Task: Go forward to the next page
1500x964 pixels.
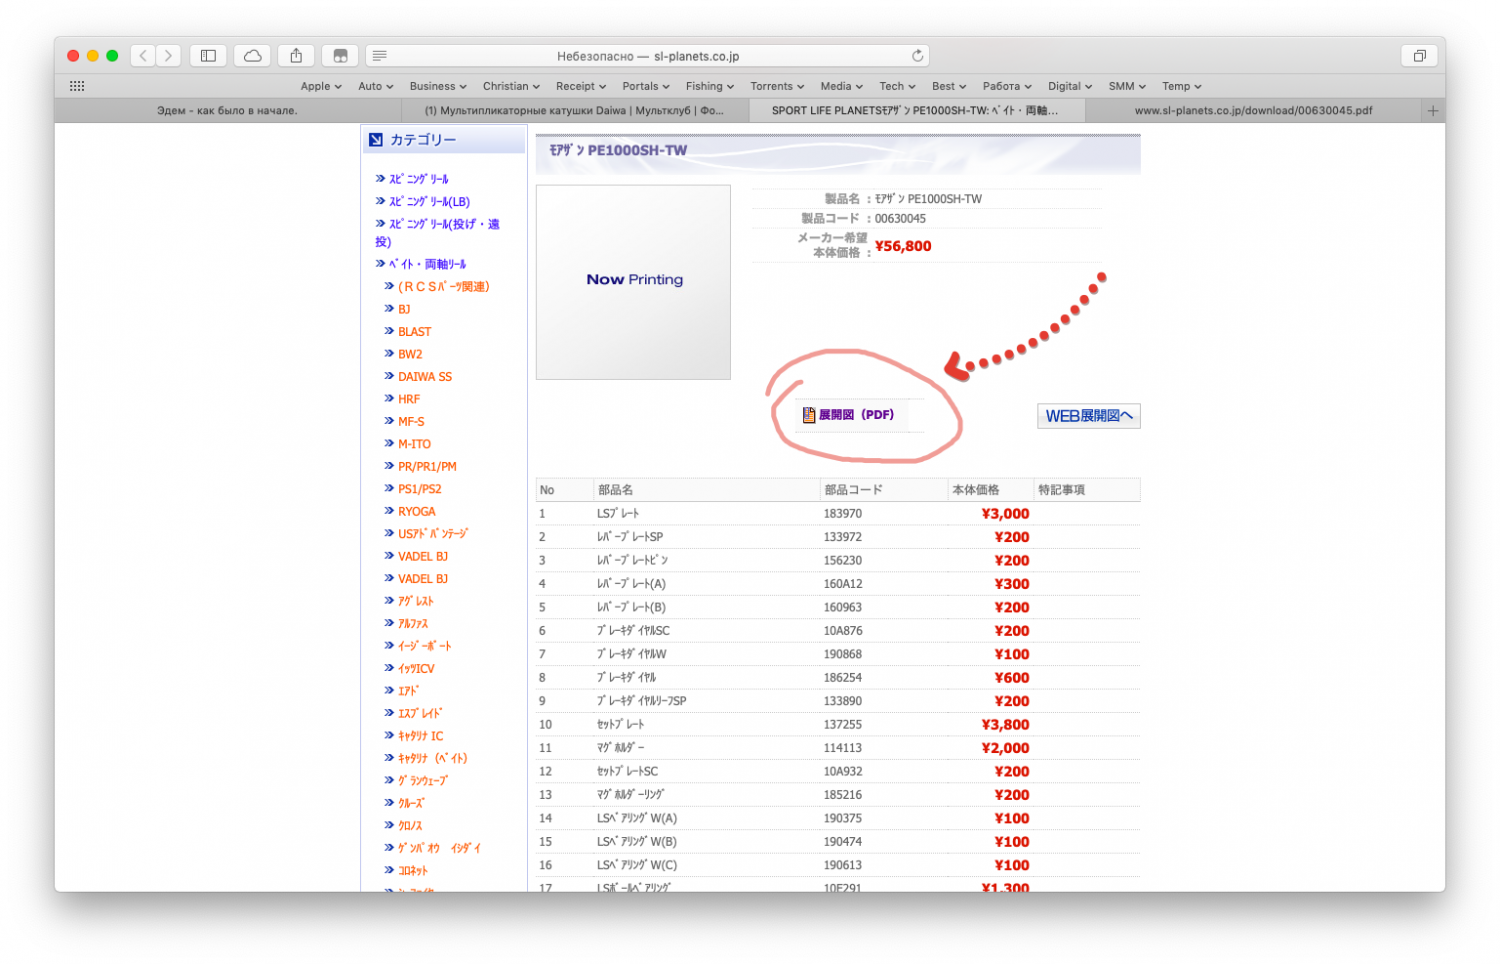Action: (168, 56)
